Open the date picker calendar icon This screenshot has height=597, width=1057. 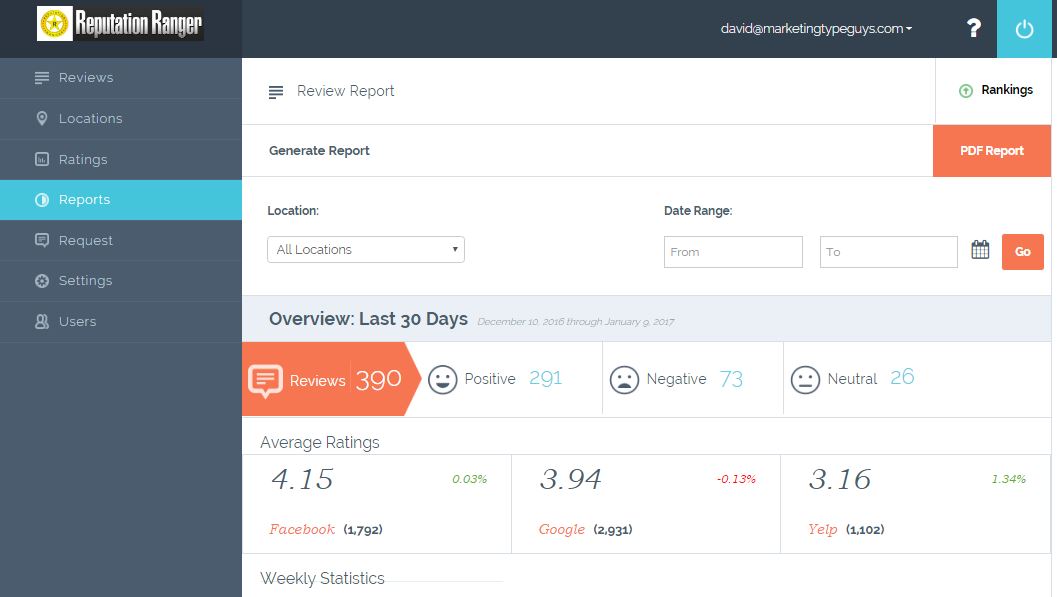pyautogui.click(x=980, y=250)
